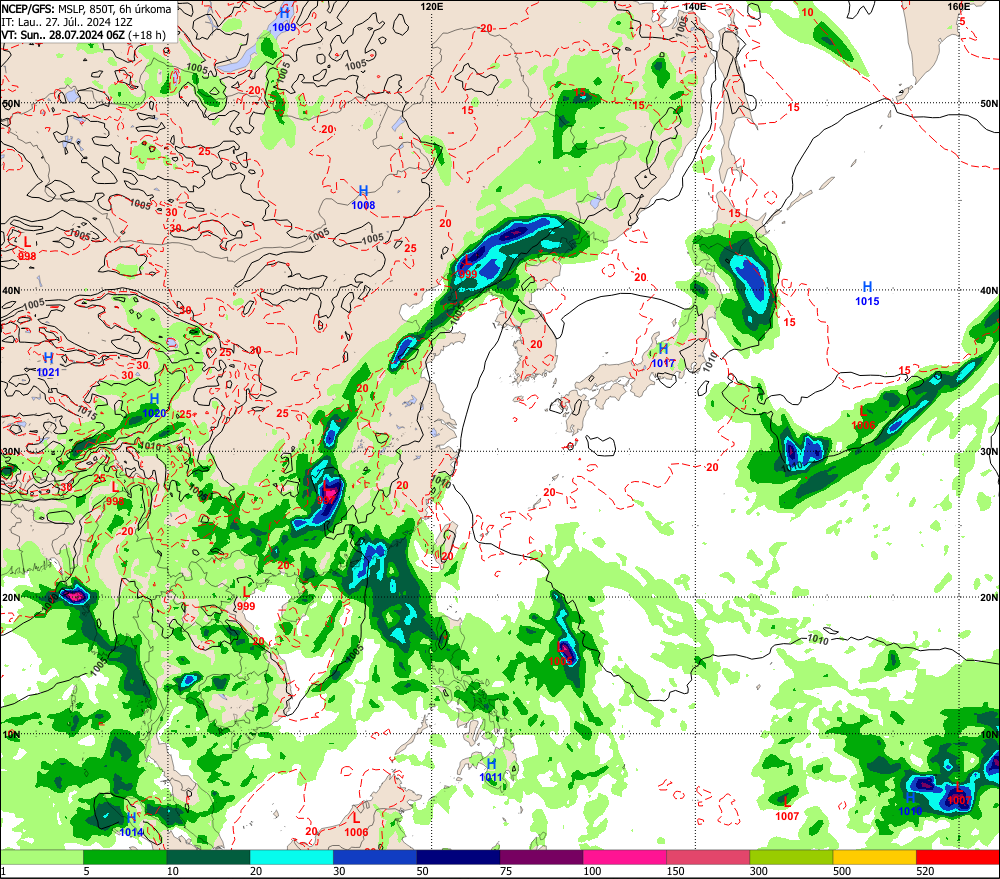Select the light green 1–5 legend swatch
This screenshot has height=879, width=1000.
click(41, 857)
